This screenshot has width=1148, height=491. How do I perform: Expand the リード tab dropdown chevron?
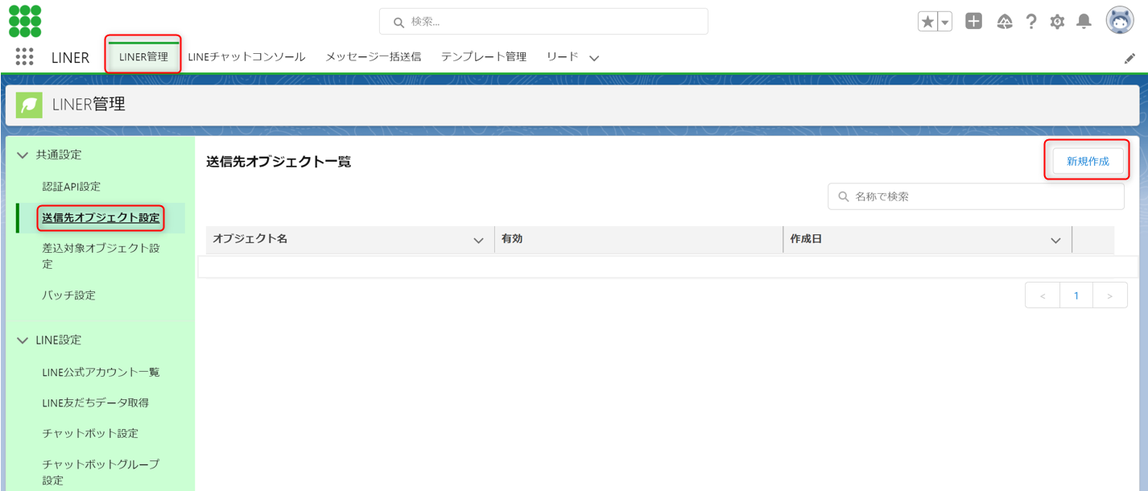click(x=594, y=59)
